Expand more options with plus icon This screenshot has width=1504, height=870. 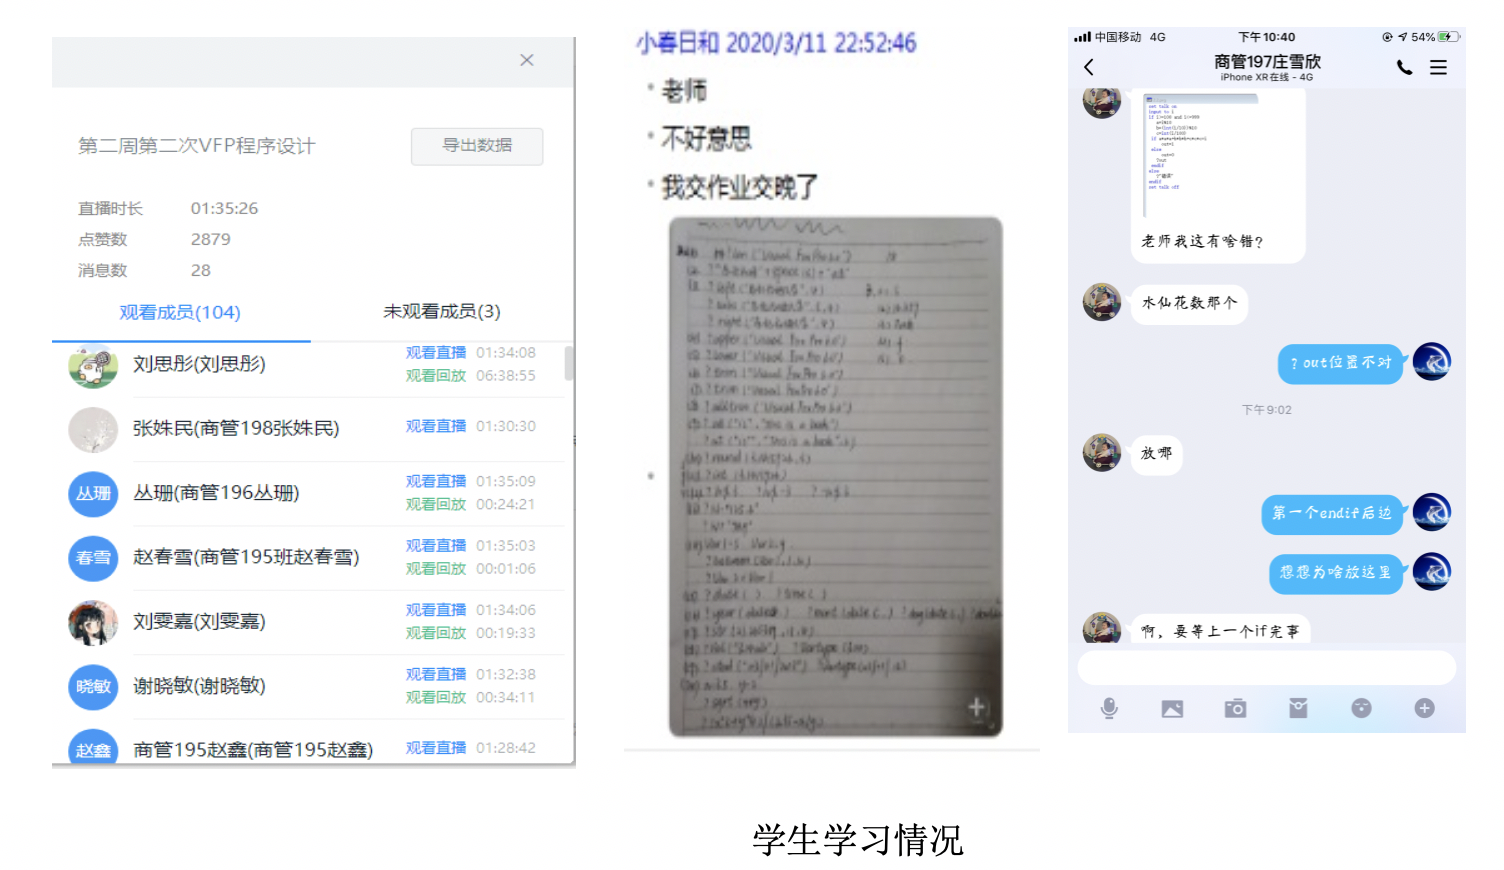[x=1424, y=708]
